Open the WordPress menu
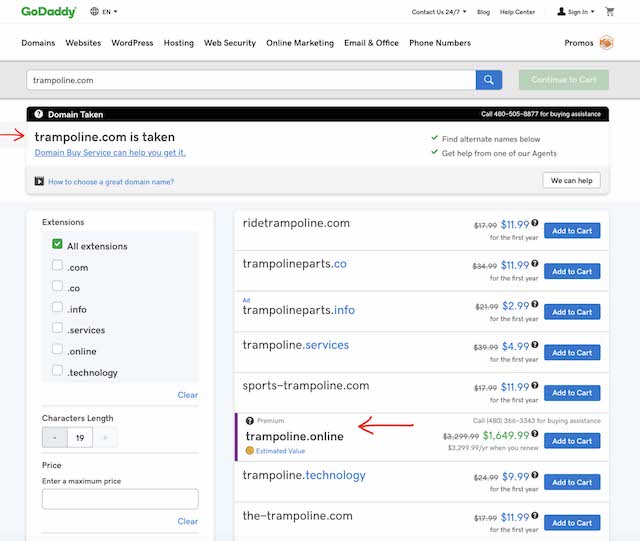The height and width of the screenshot is (541, 640). [x=132, y=43]
